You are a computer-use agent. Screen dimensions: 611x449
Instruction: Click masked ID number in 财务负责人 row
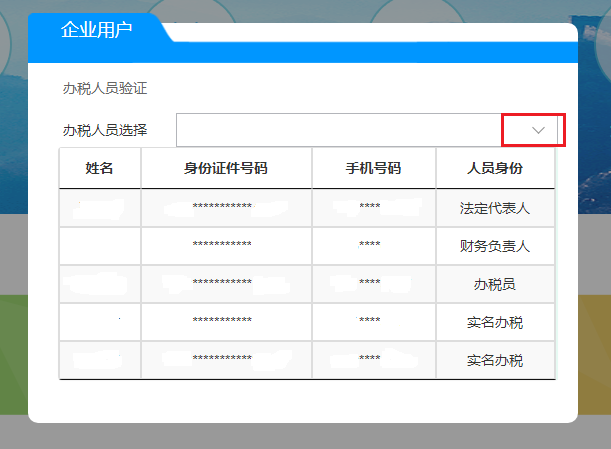pyautogui.click(x=222, y=246)
